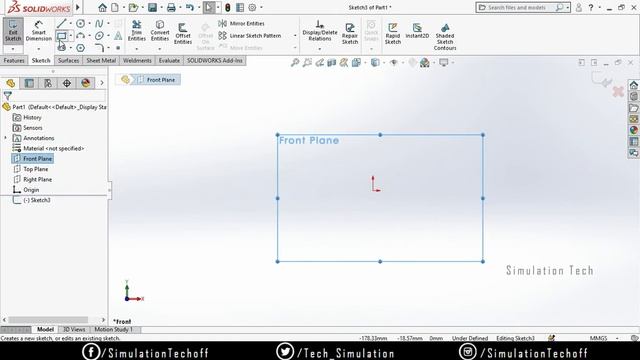Click the Exit Sketch button
Image resolution: width=640 pixels, height=360 pixels.
click(13, 30)
